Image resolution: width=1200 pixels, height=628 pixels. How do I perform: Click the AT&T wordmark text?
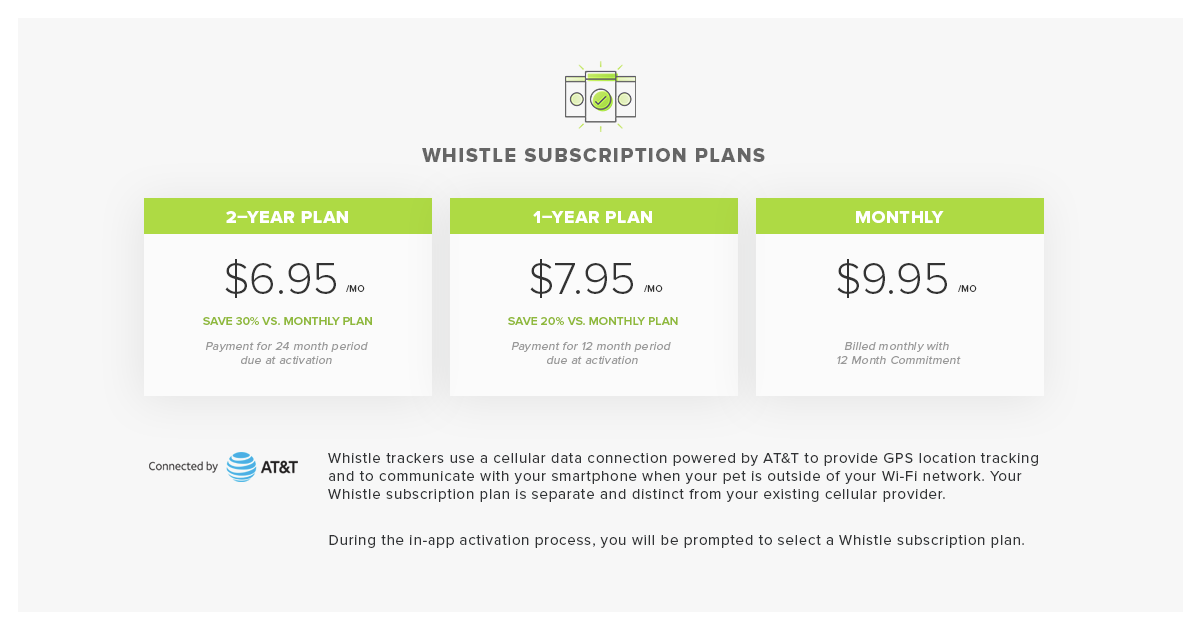[279, 467]
